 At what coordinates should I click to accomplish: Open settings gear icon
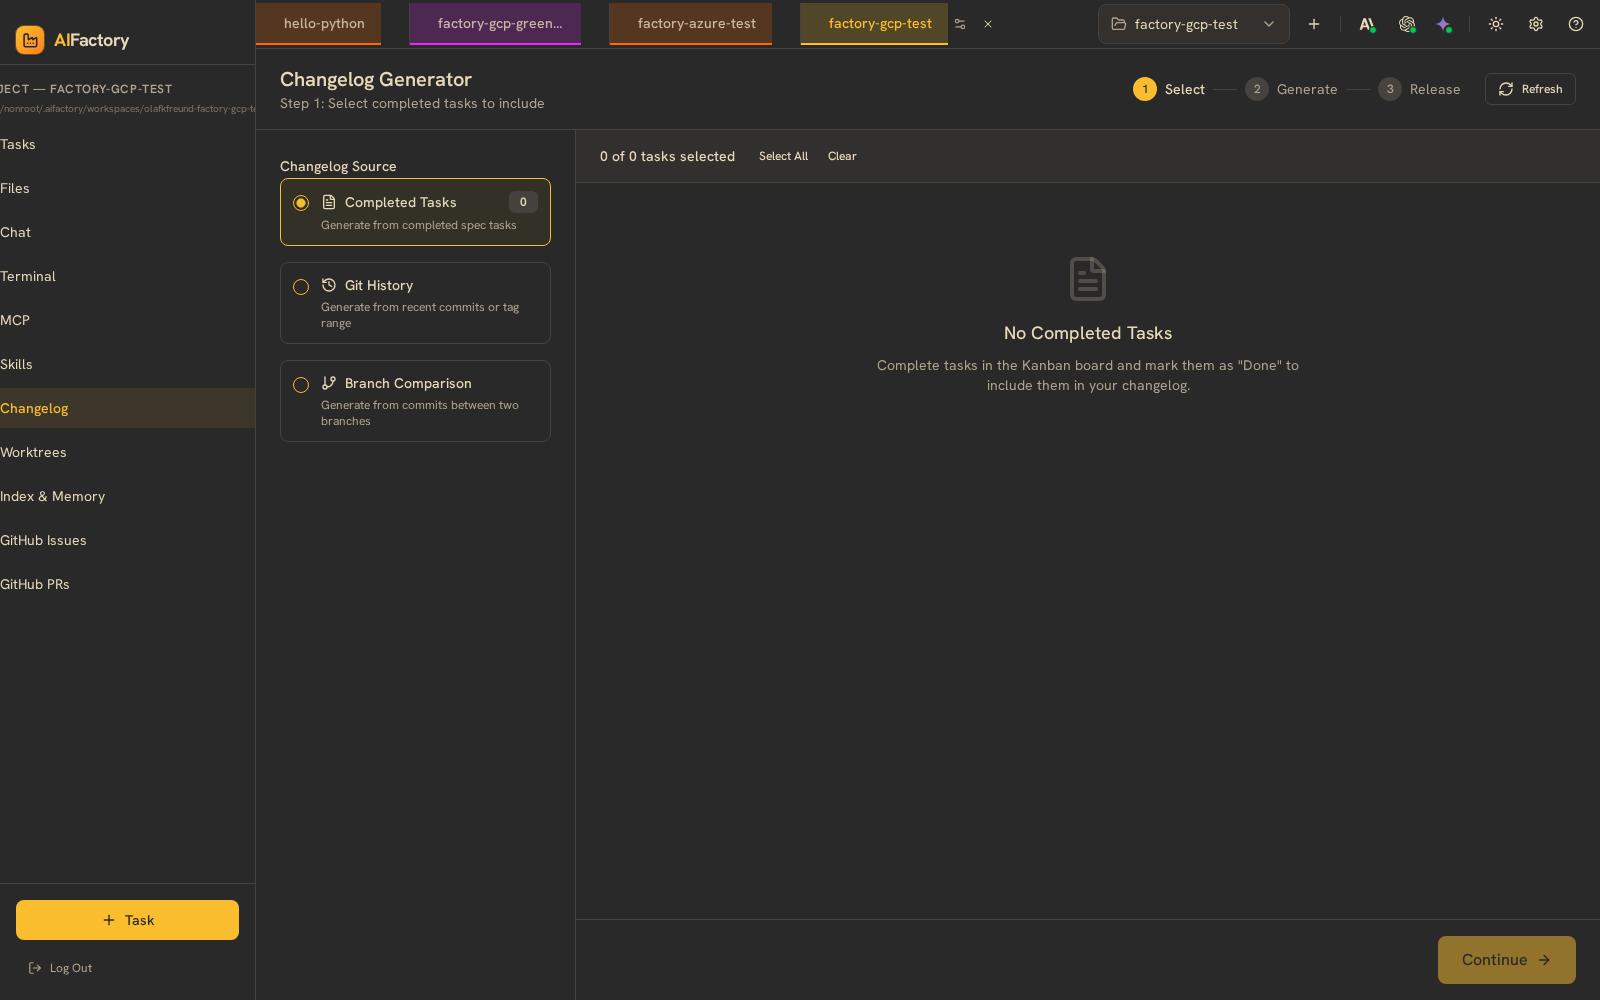pyautogui.click(x=1536, y=24)
